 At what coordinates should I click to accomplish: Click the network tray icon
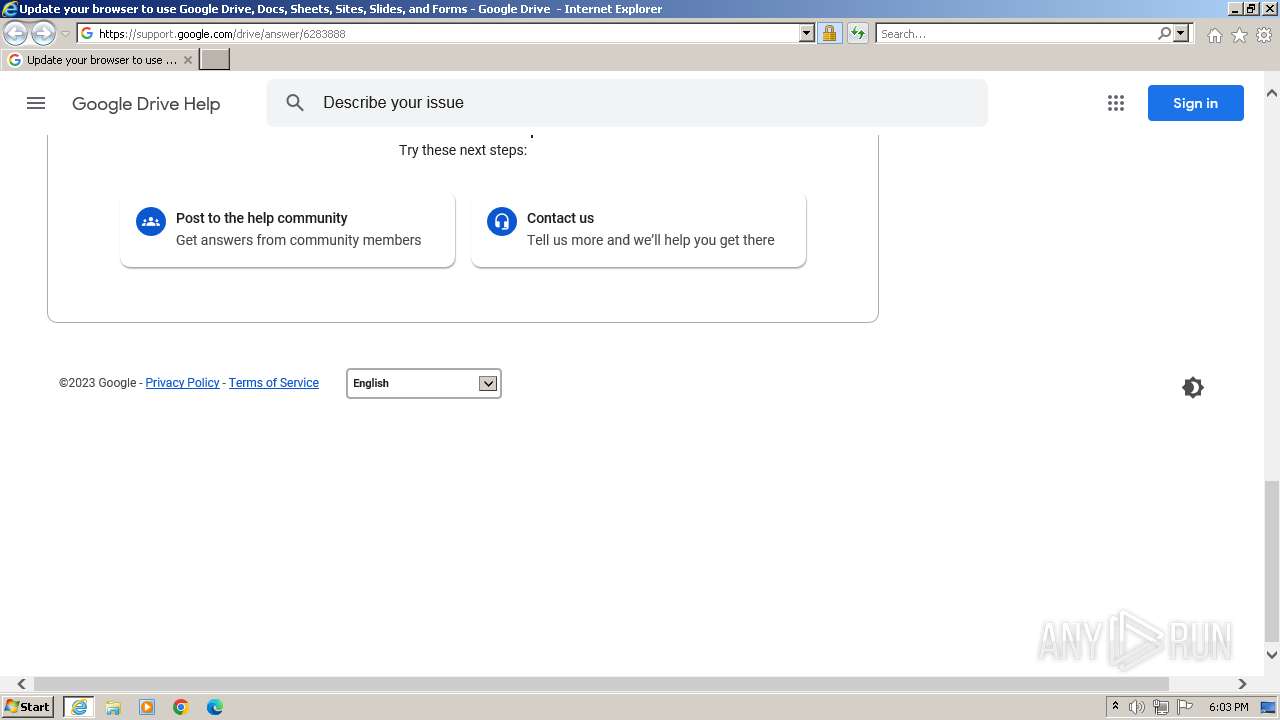[x=1161, y=707]
